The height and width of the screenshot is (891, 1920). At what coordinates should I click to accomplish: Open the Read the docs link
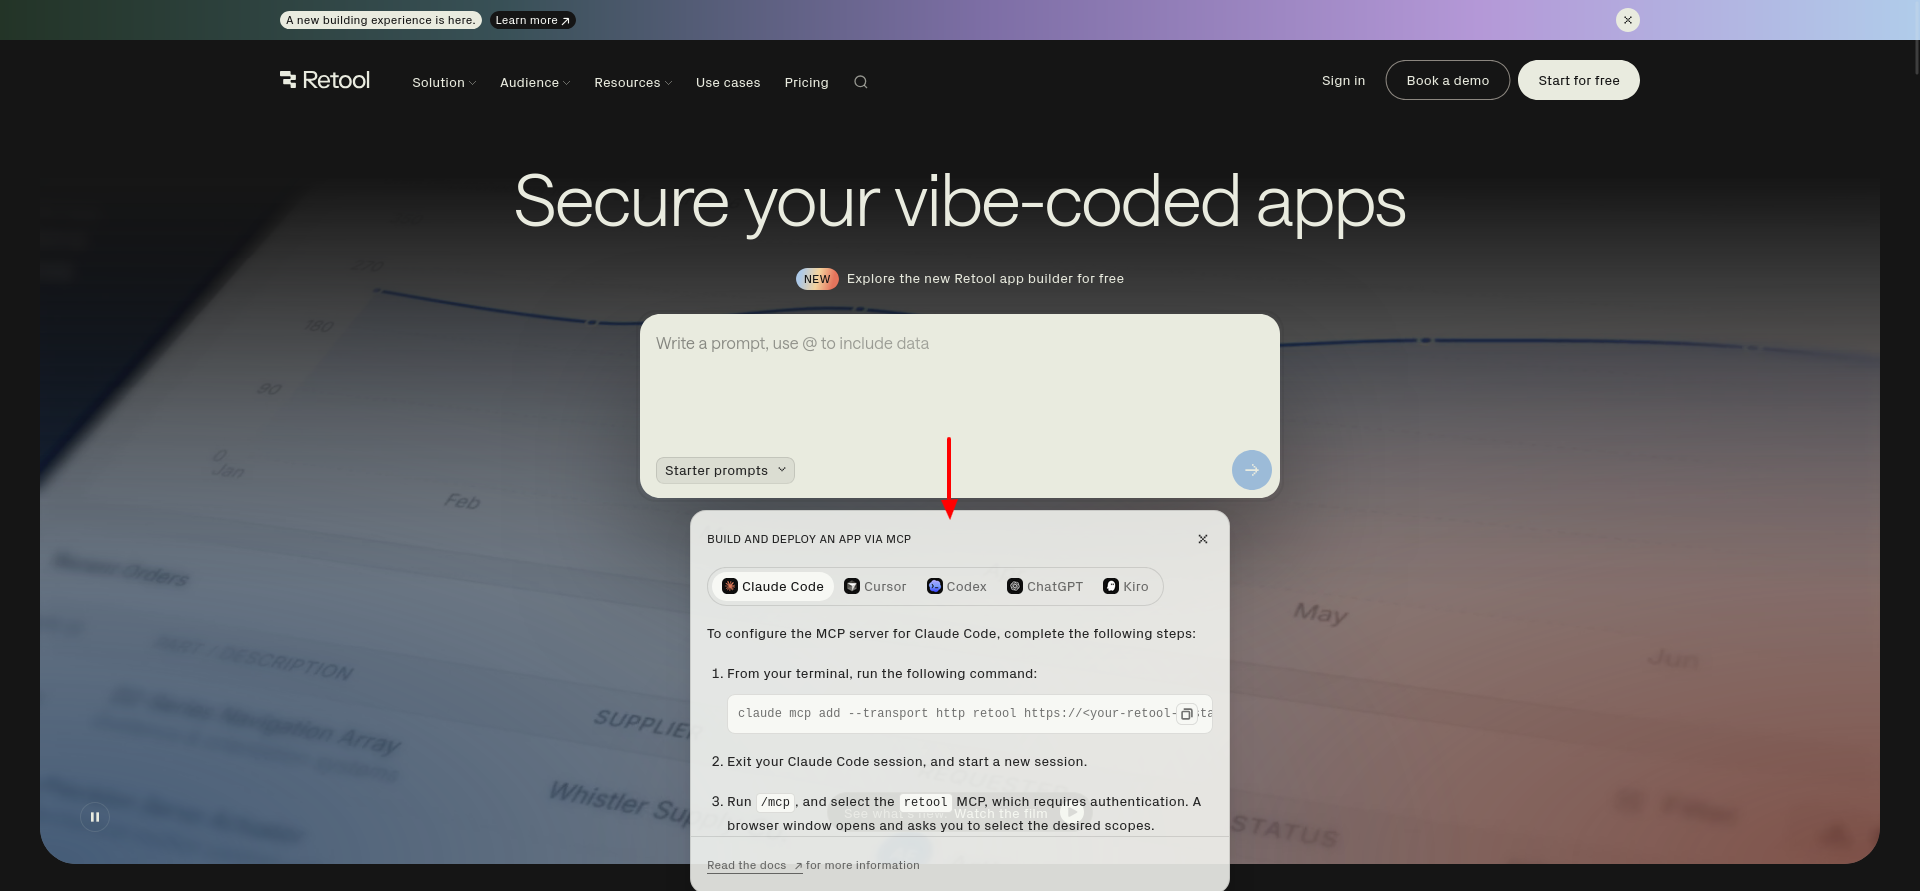(x=754, y=866)
